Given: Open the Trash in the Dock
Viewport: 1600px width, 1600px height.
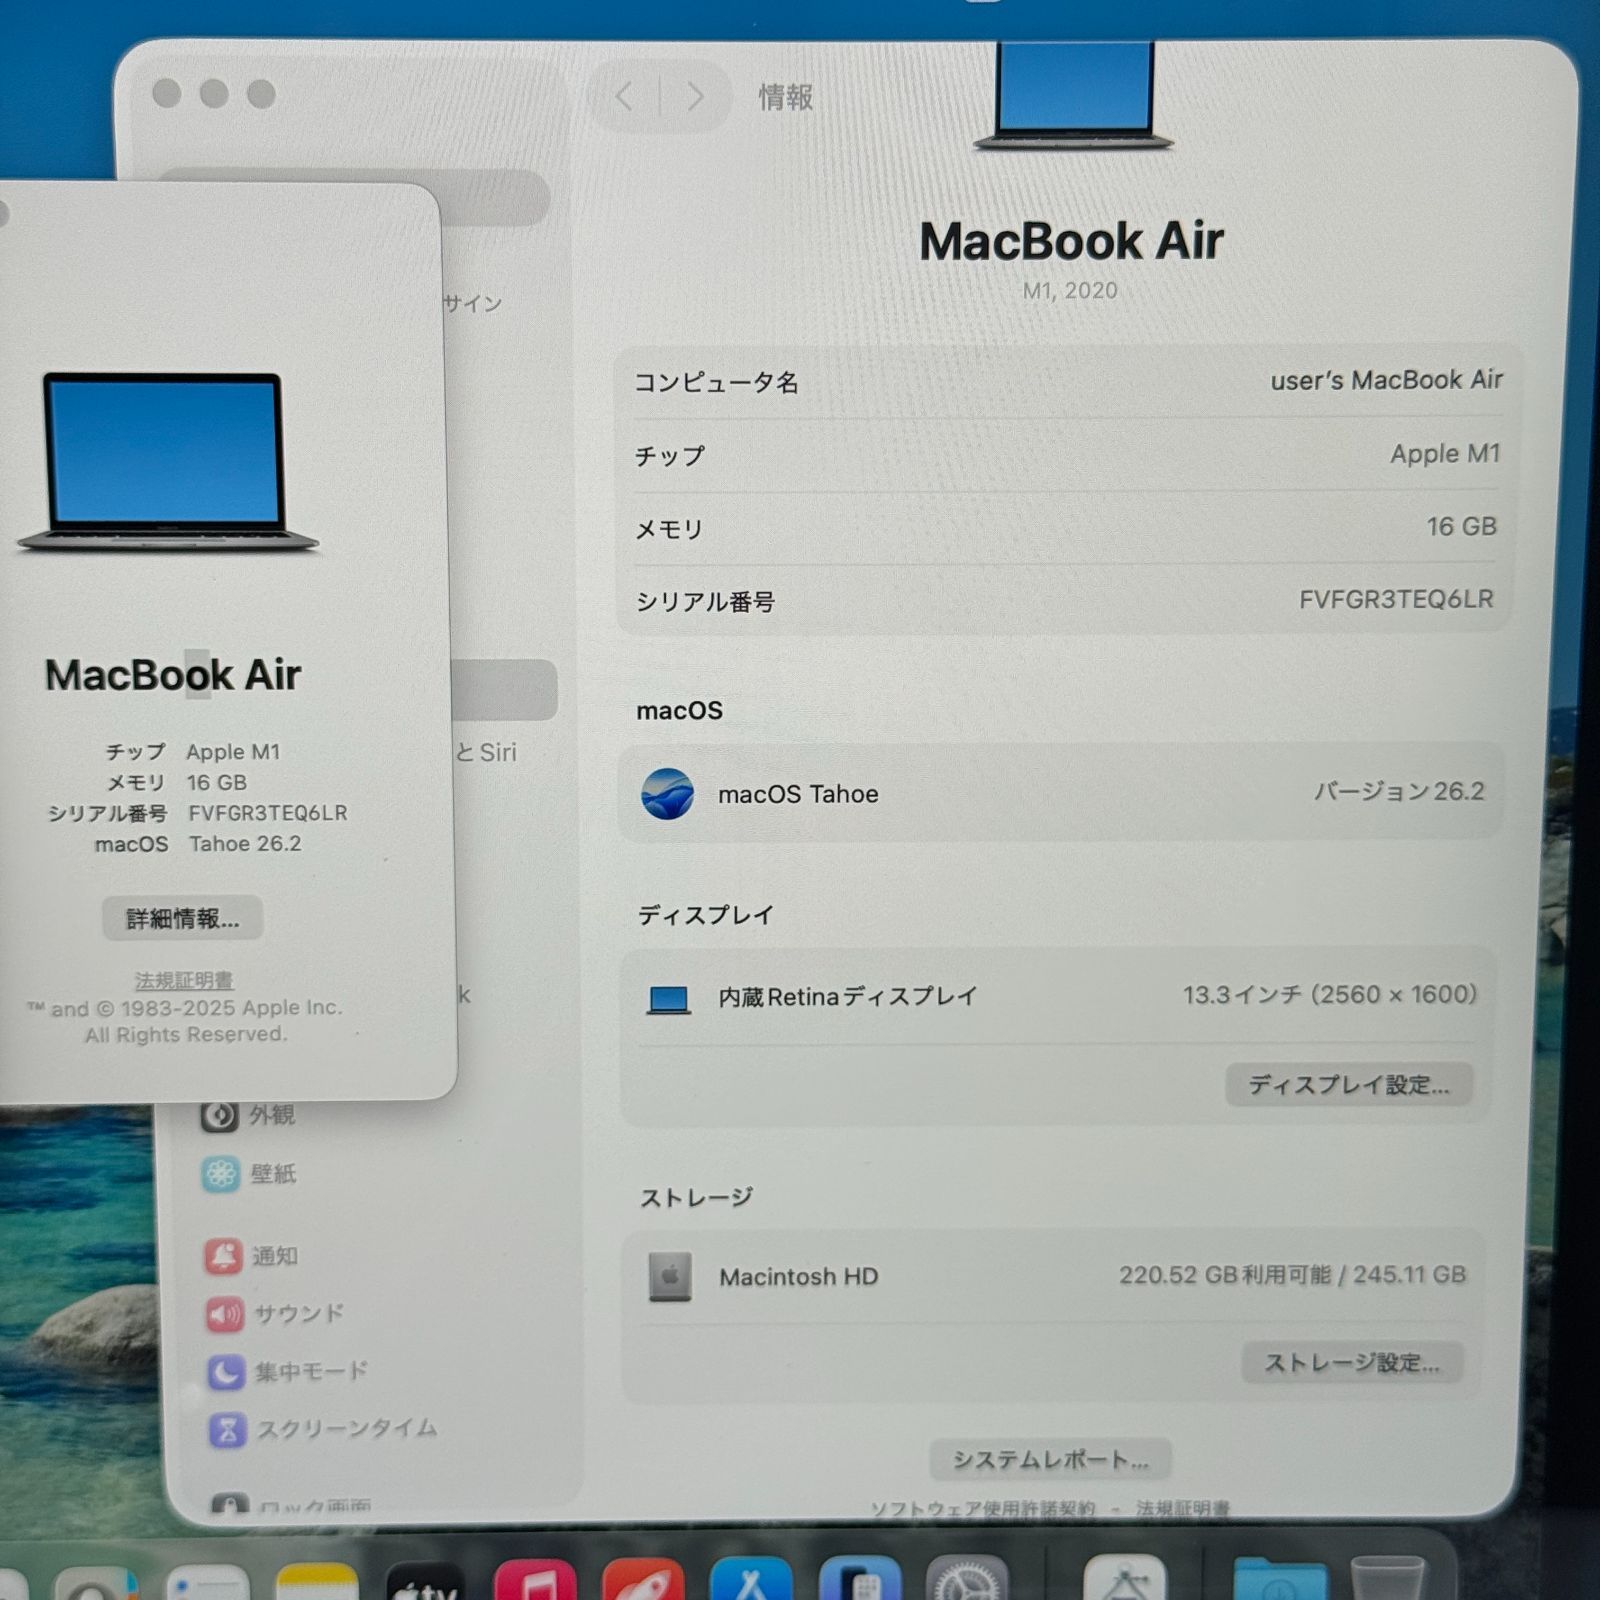Looking at the screenshot, I should [x=1387, y=1580].
